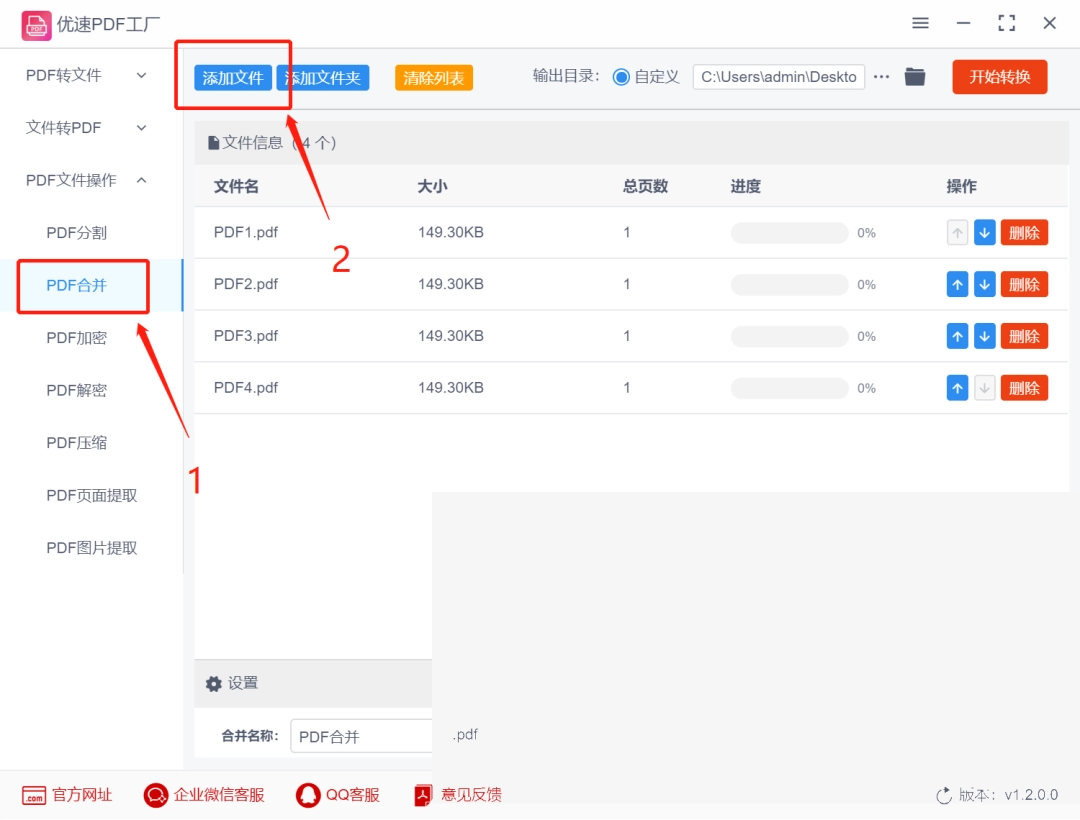Click the 进度 column header
The height and width of the screenshot is (820, 1080).
[745, 187]
